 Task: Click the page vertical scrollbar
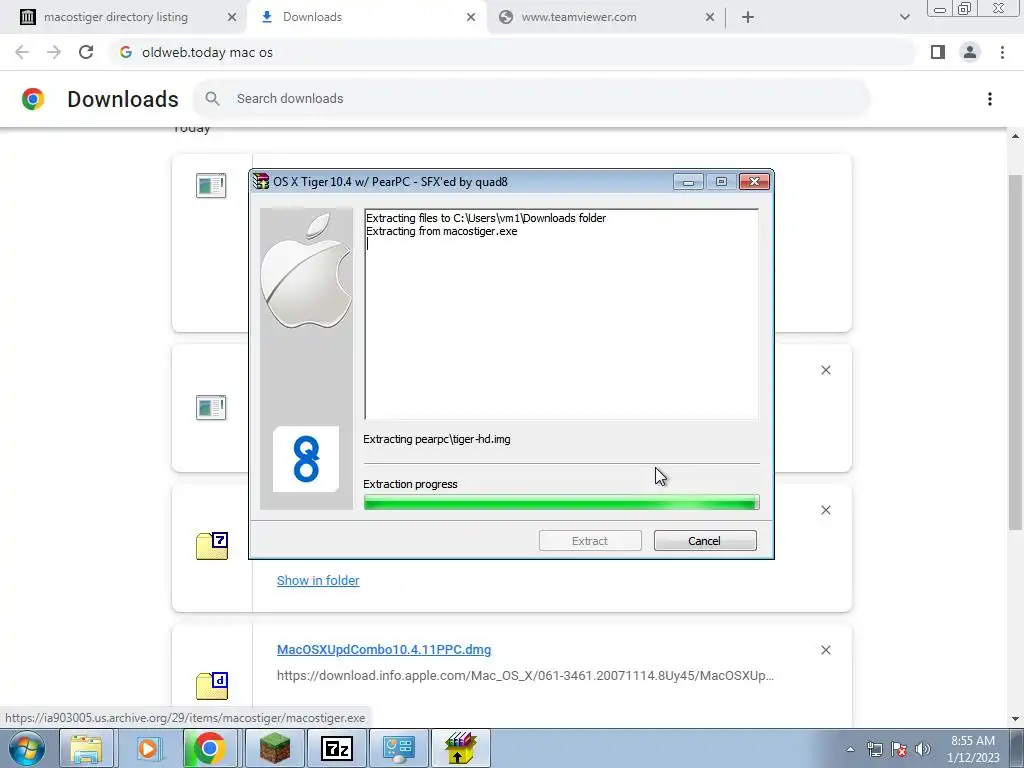click(1015, 352)
